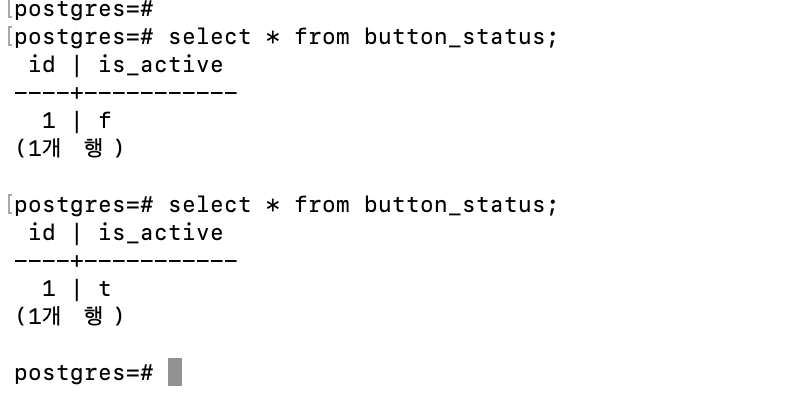Click 'select' in the second query command

210,205
